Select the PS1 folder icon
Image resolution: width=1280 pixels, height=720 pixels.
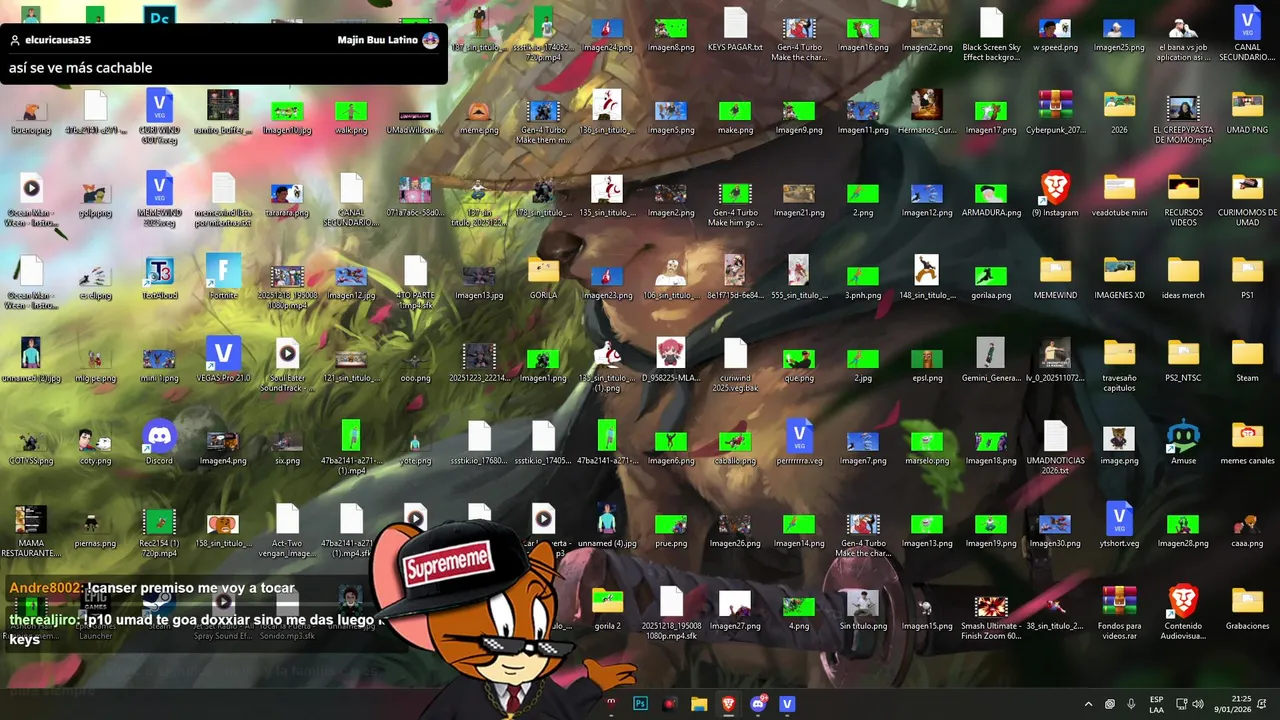point(1247,277)
